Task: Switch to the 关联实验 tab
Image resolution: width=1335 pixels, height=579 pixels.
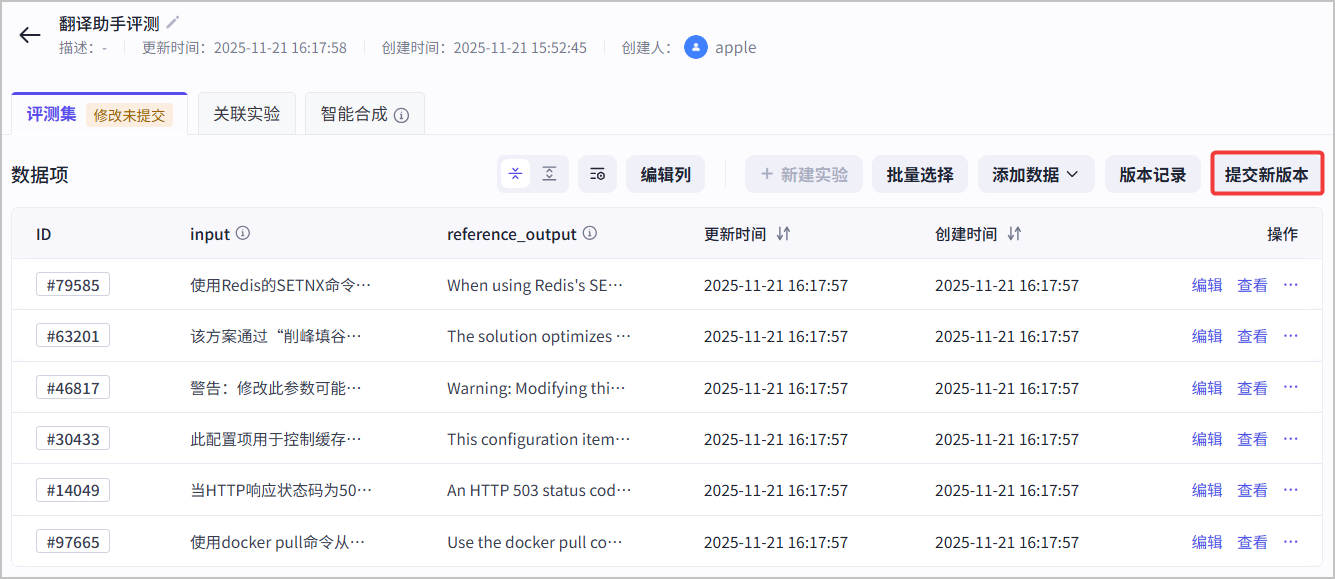Action: point(247,114)
